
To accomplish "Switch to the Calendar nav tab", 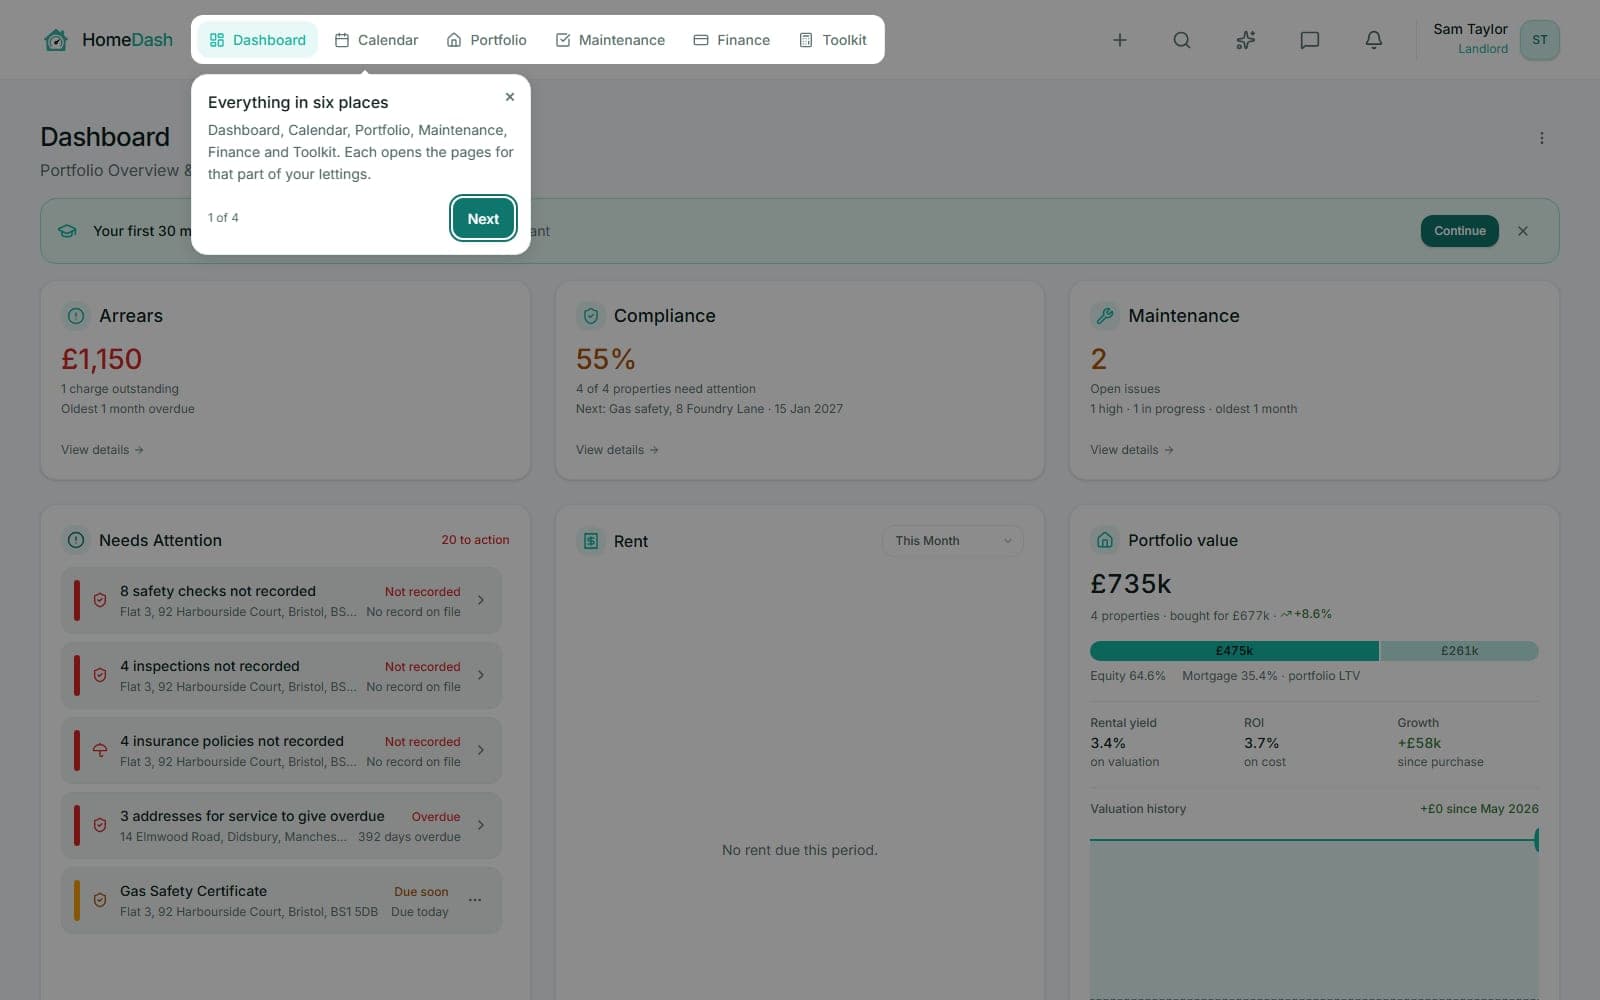I will tap(376, 40).
